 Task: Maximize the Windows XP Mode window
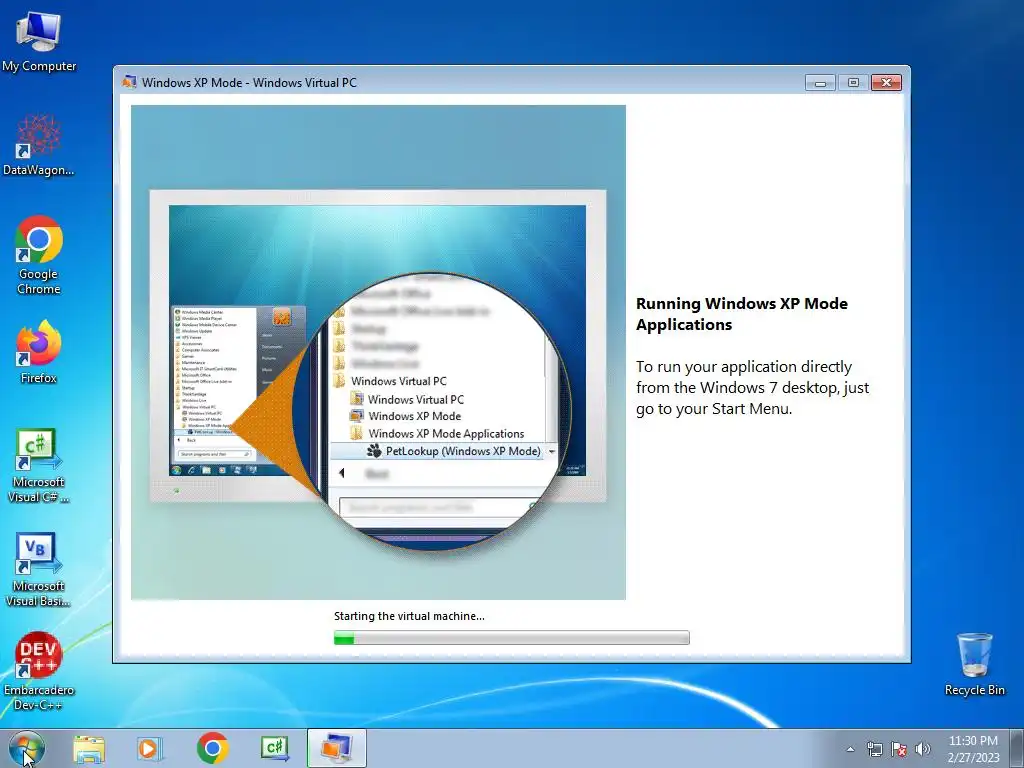853,83
